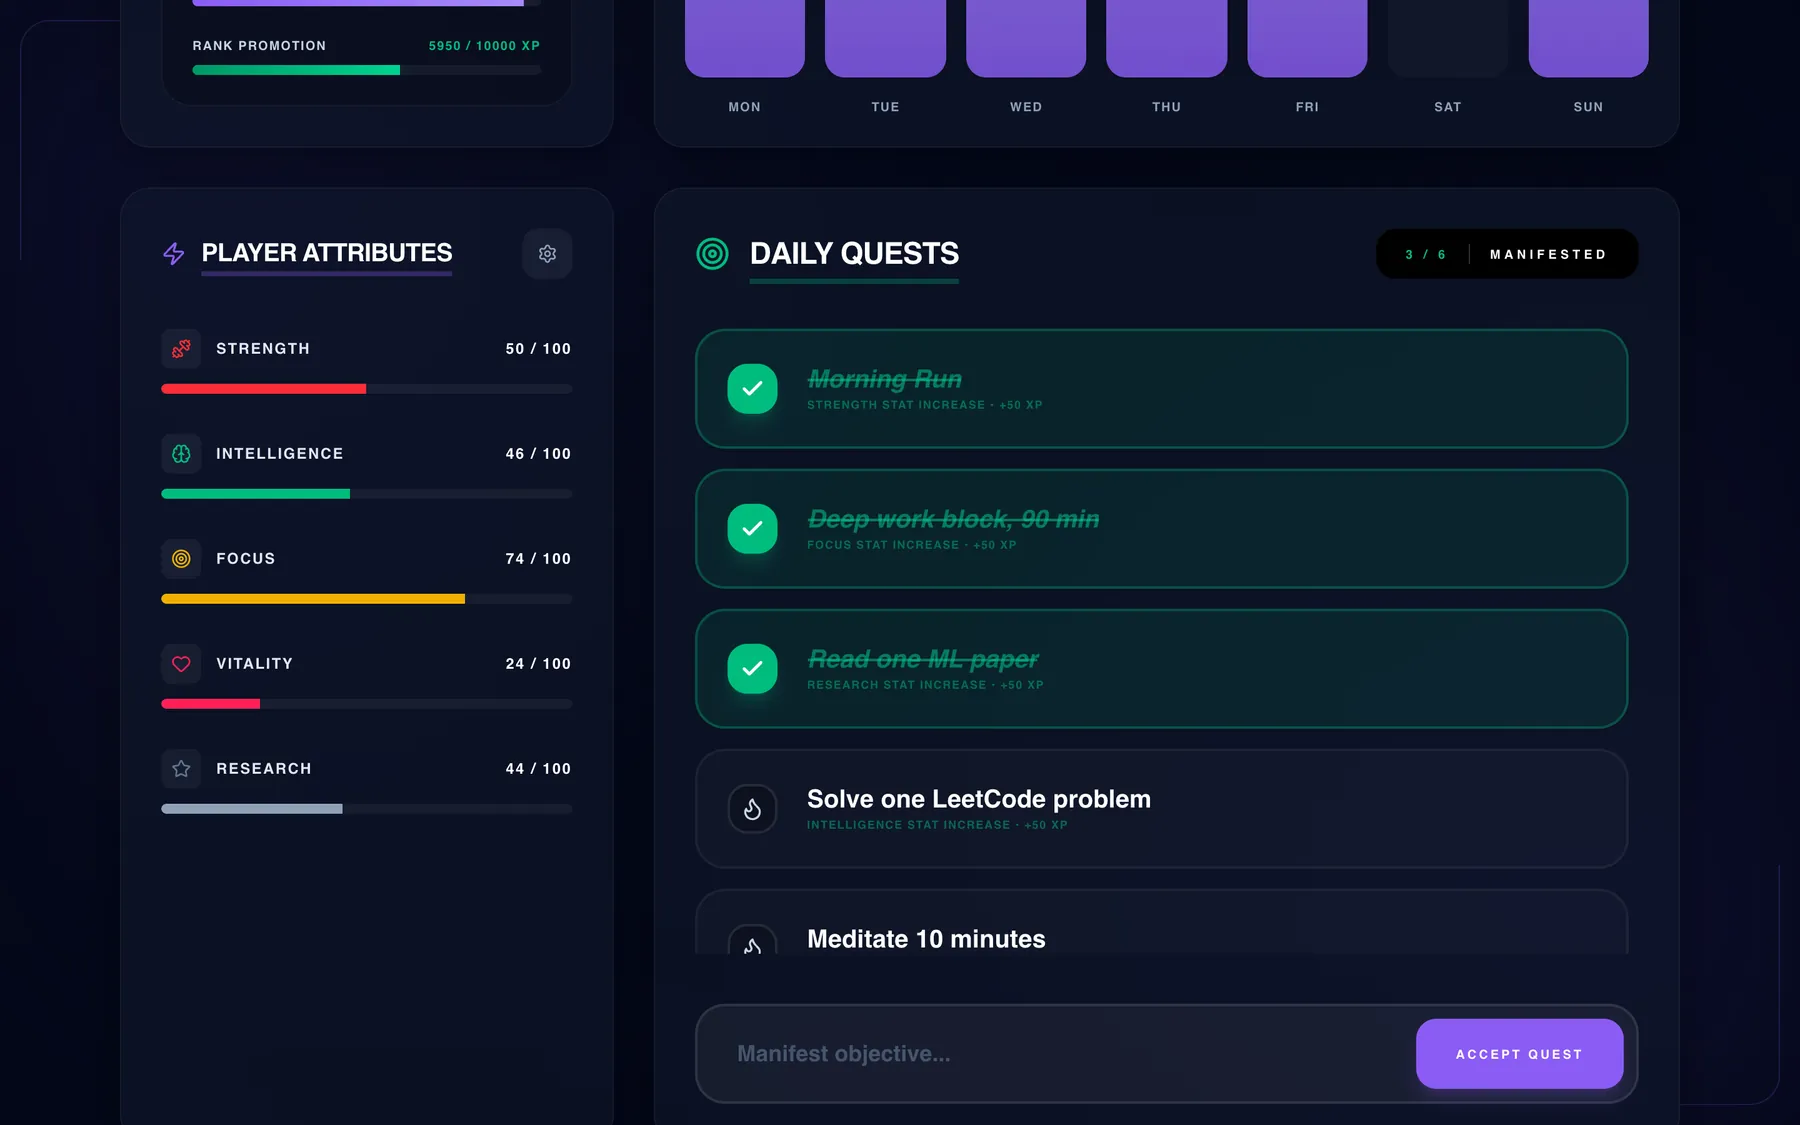Complete the Meditate 10 minutes quest
The height and width of the screenshot is (1125, 1800).
pyautogui.click(x=752, y=940)
